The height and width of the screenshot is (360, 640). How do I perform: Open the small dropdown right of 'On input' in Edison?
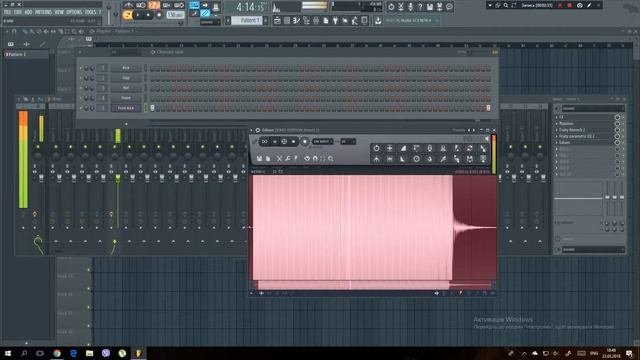pyautogui.click(x=348, y=142)
